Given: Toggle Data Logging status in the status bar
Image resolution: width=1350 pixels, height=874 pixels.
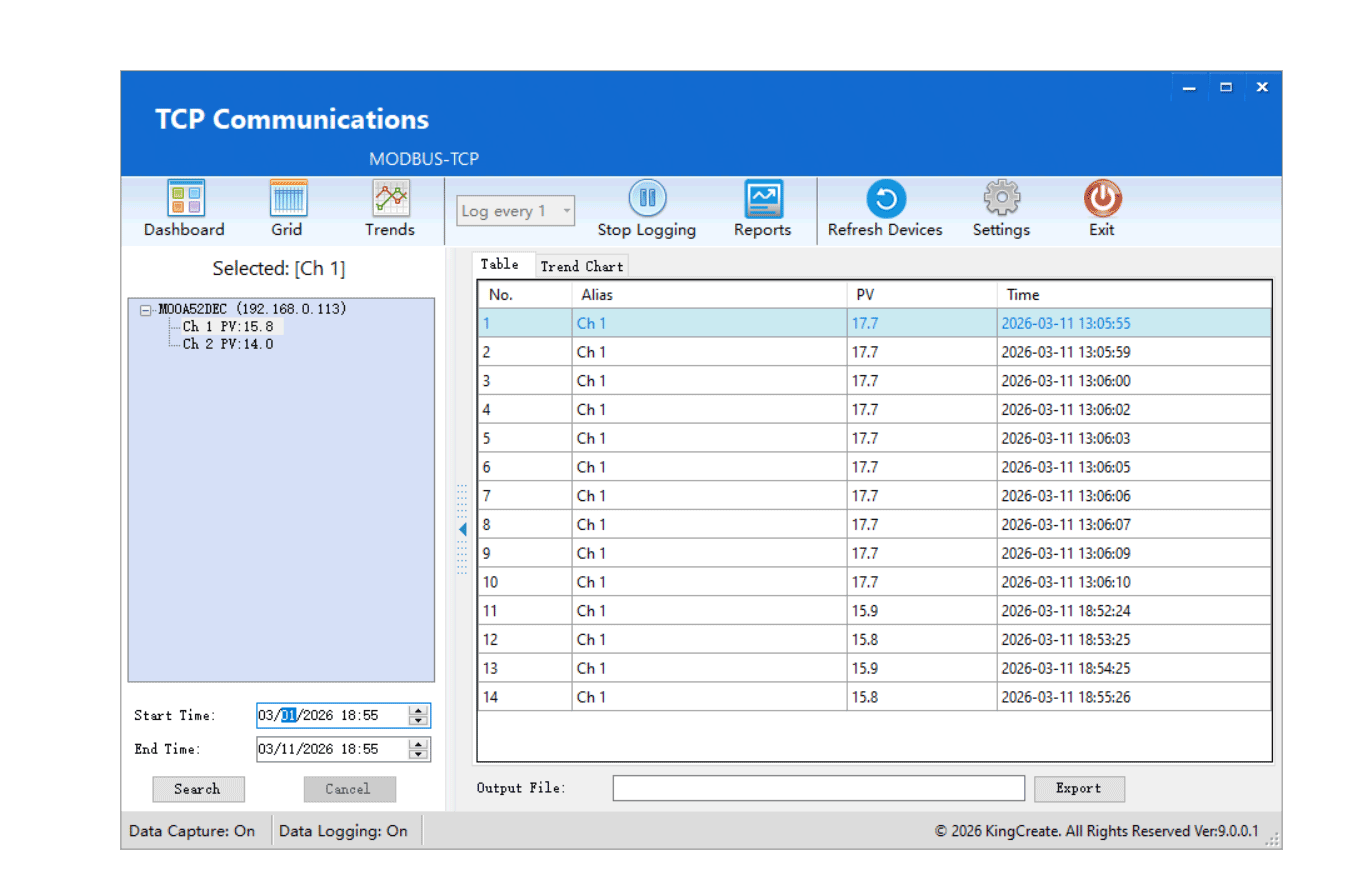Looking at the screenshot, I should pyautogui.click(x=344, y=831).
